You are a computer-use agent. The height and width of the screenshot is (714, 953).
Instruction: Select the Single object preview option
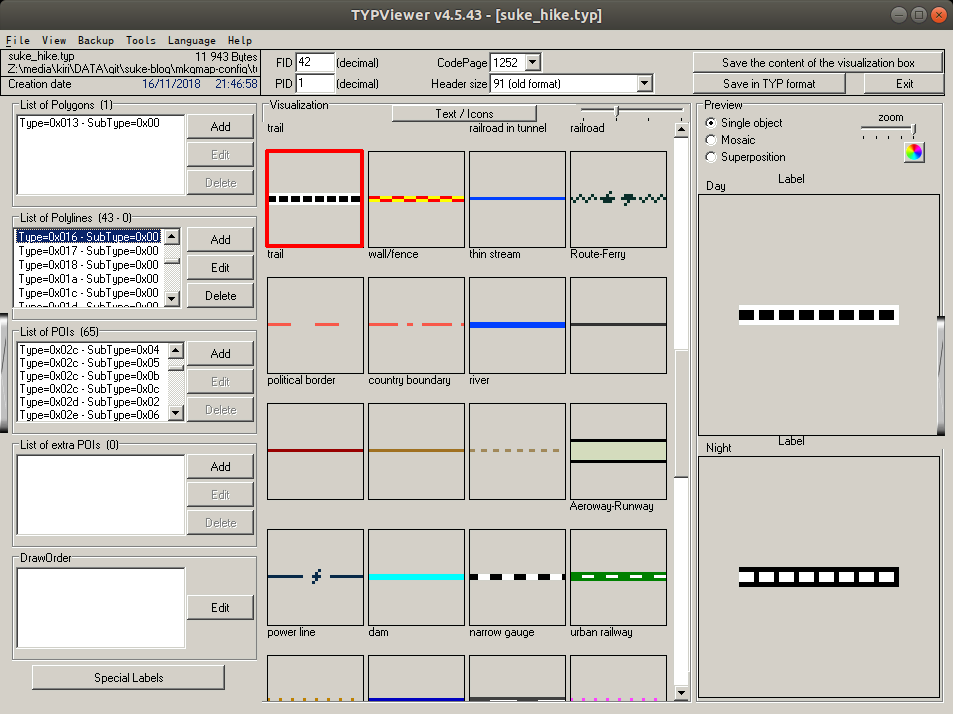[712, 123]
